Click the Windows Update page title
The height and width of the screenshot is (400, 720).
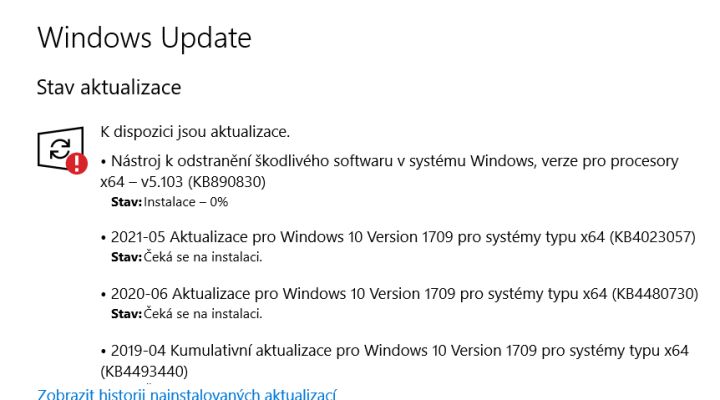coord(144,38)
